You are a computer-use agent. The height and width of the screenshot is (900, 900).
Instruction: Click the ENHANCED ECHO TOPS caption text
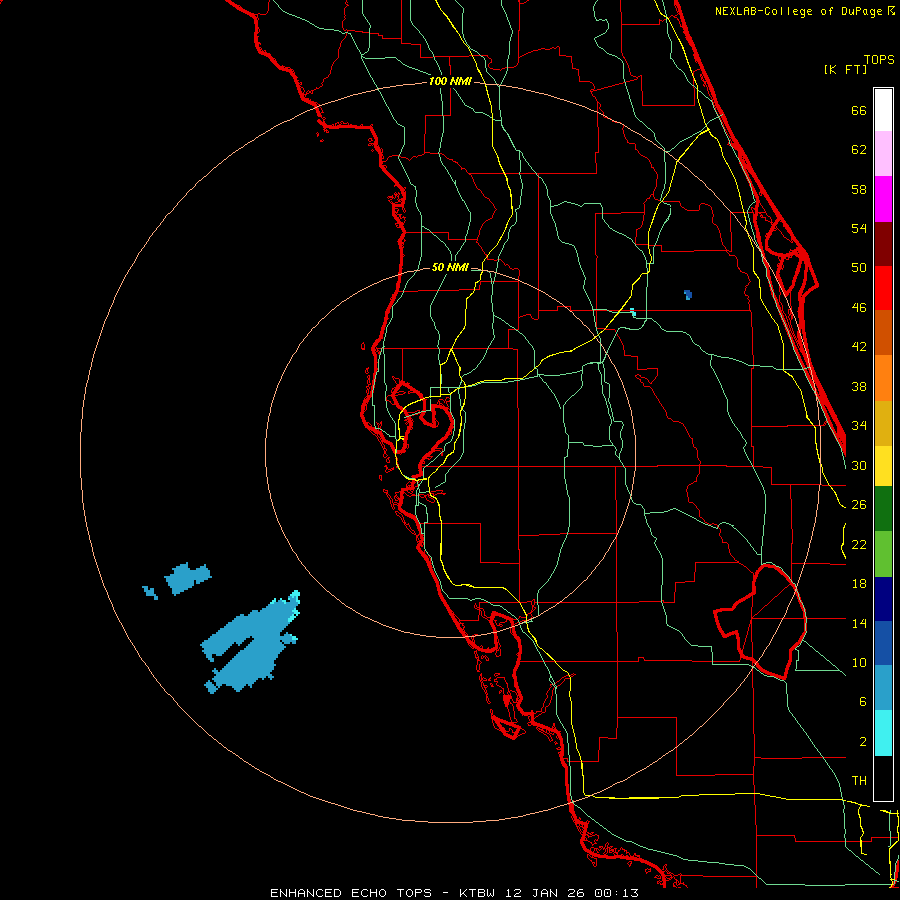click(x=351, y=893)
